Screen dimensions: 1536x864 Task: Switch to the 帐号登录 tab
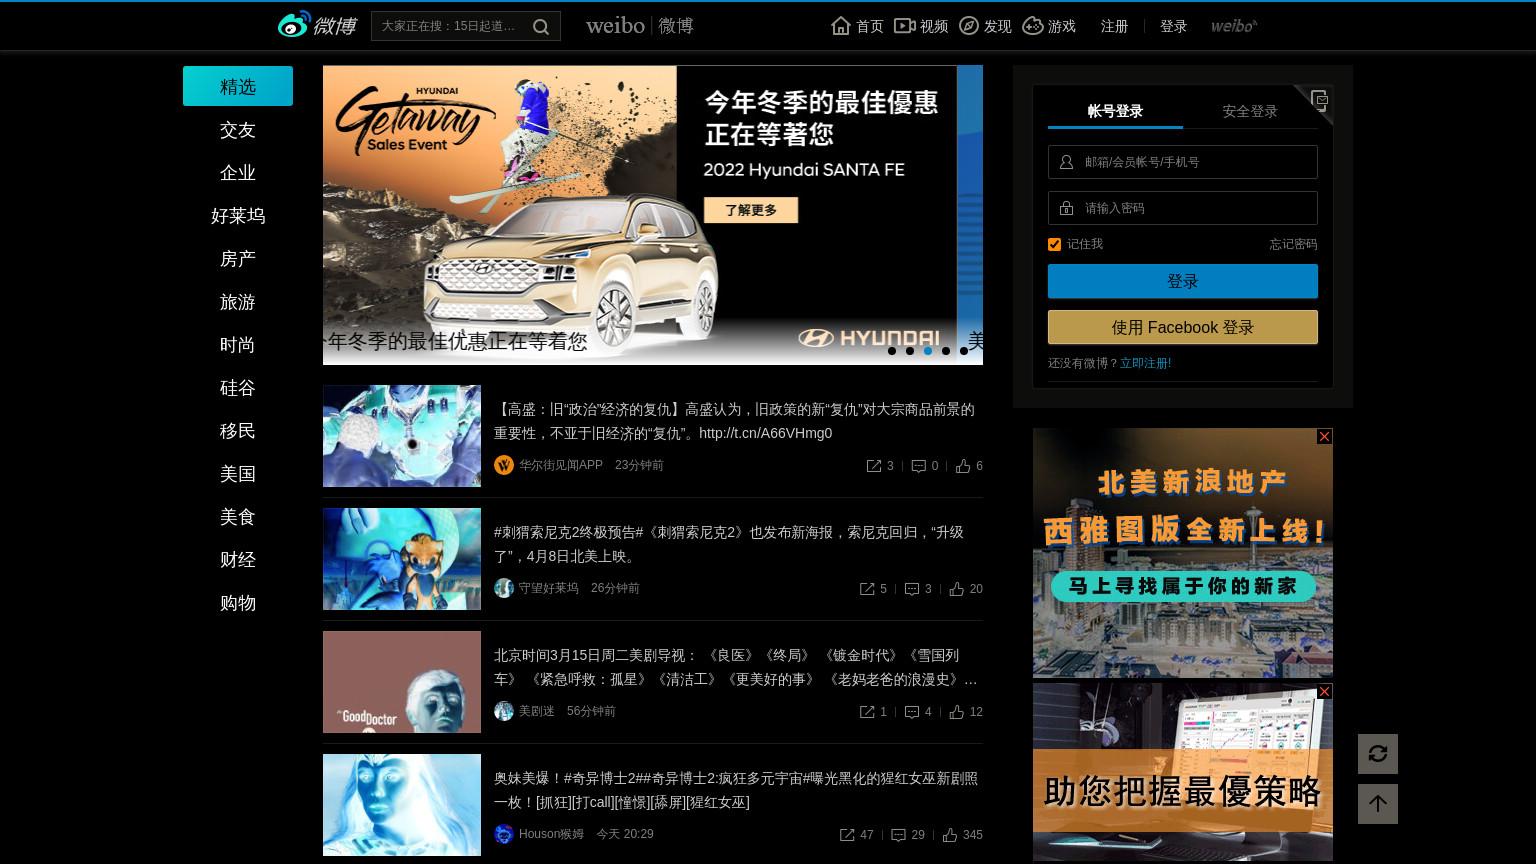tap(1115, 111)
